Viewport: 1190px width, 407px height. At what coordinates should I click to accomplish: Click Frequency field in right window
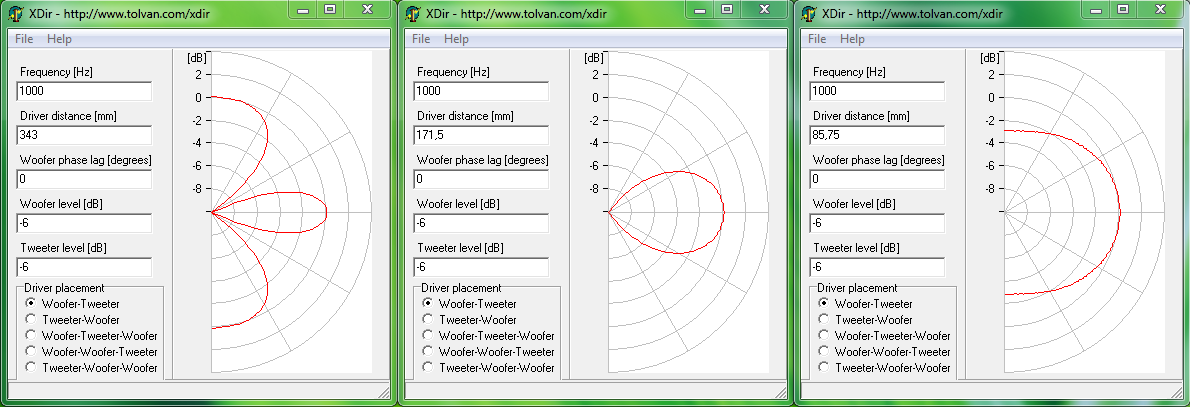[x=877, y=91]
